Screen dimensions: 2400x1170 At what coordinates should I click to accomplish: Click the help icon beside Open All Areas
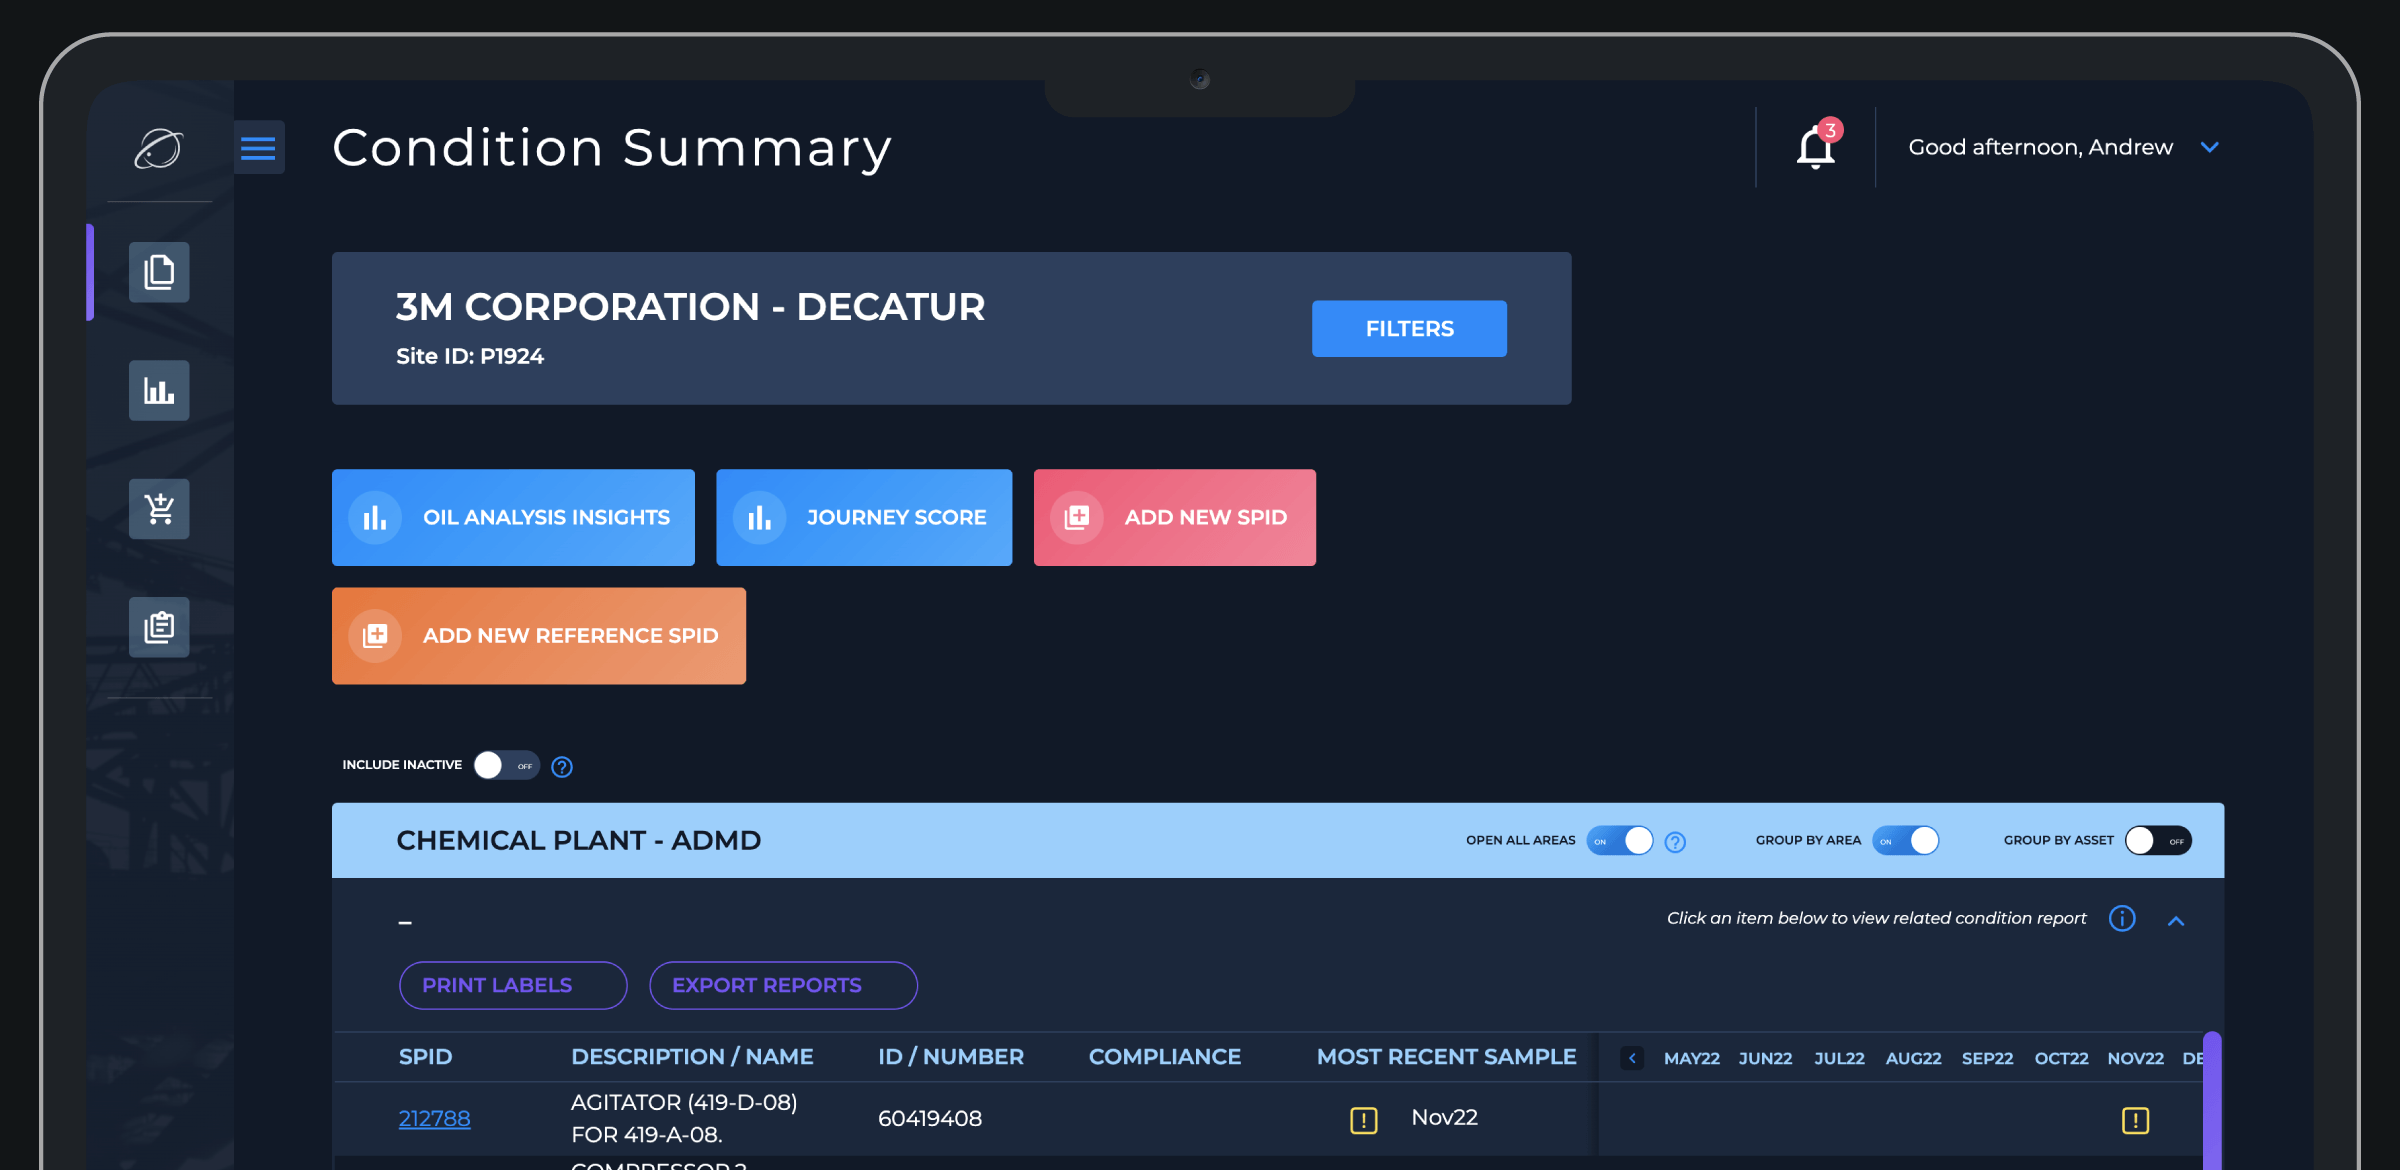pos(1675,842)
